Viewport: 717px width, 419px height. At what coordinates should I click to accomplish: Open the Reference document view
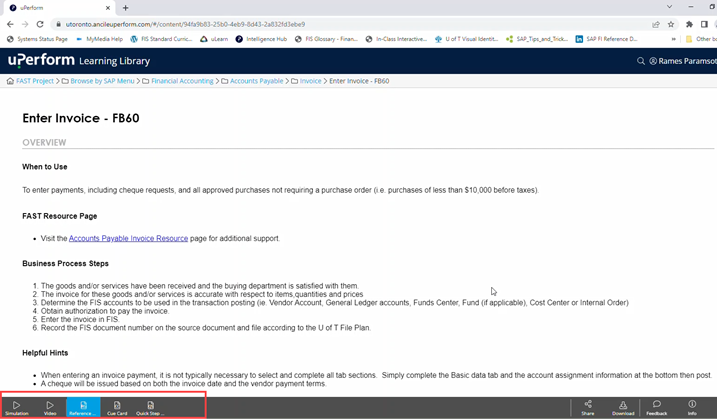[83, 407]
